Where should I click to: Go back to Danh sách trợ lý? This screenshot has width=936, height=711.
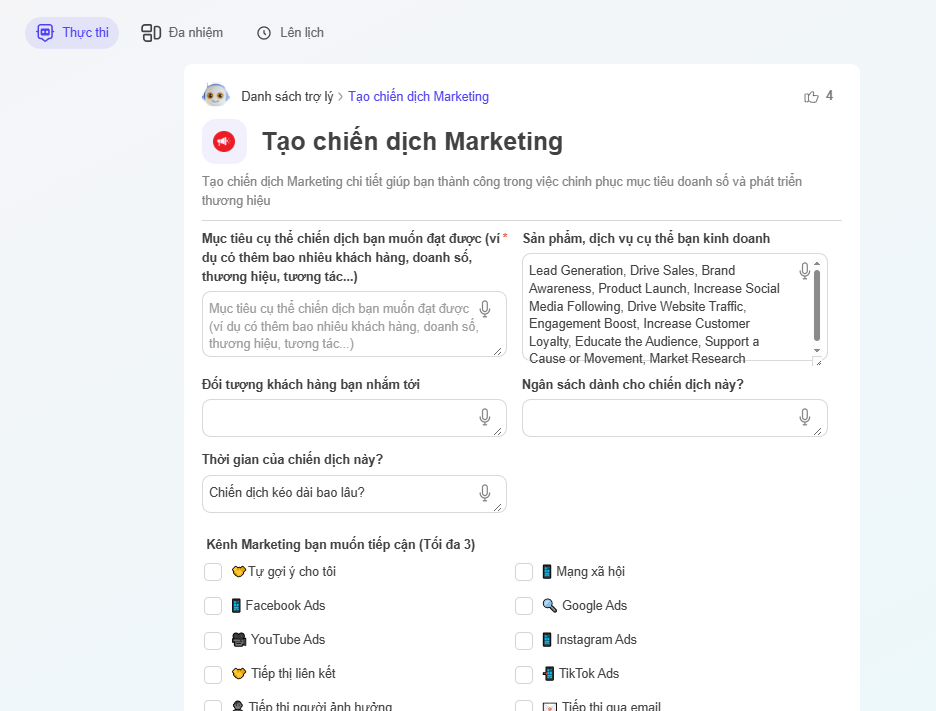point(287,97)
